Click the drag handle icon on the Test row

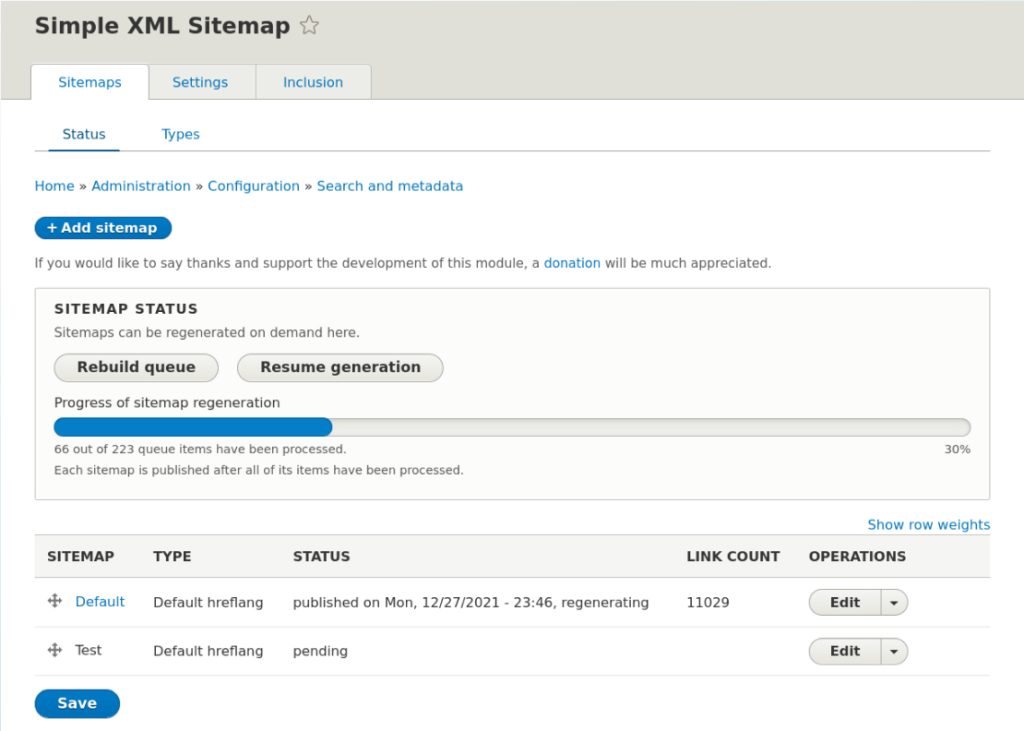[54, 650]
